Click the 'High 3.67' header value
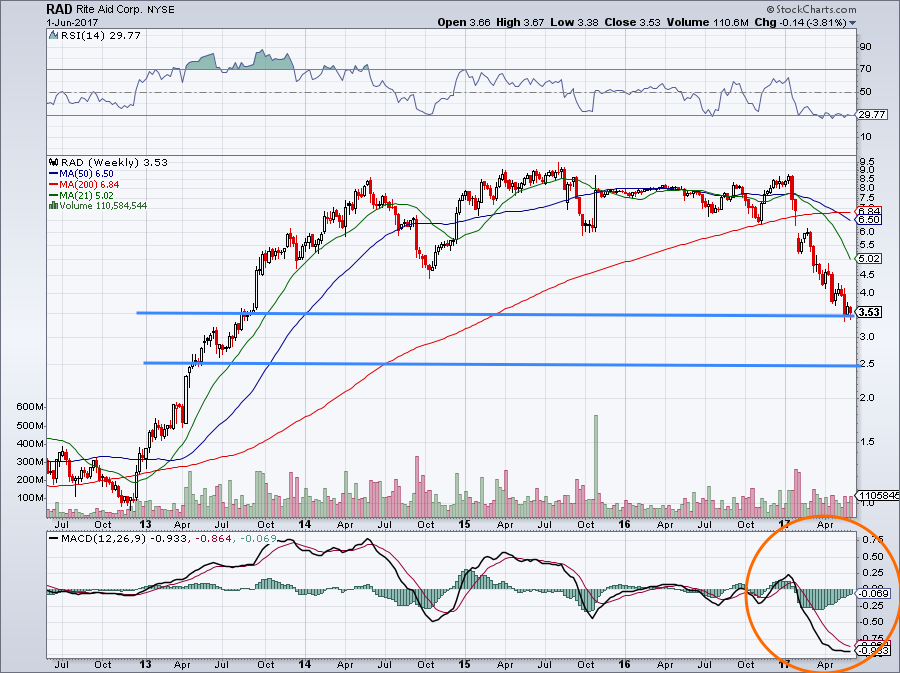The height and width of the screenshot is (673, 900). [519, 22]
